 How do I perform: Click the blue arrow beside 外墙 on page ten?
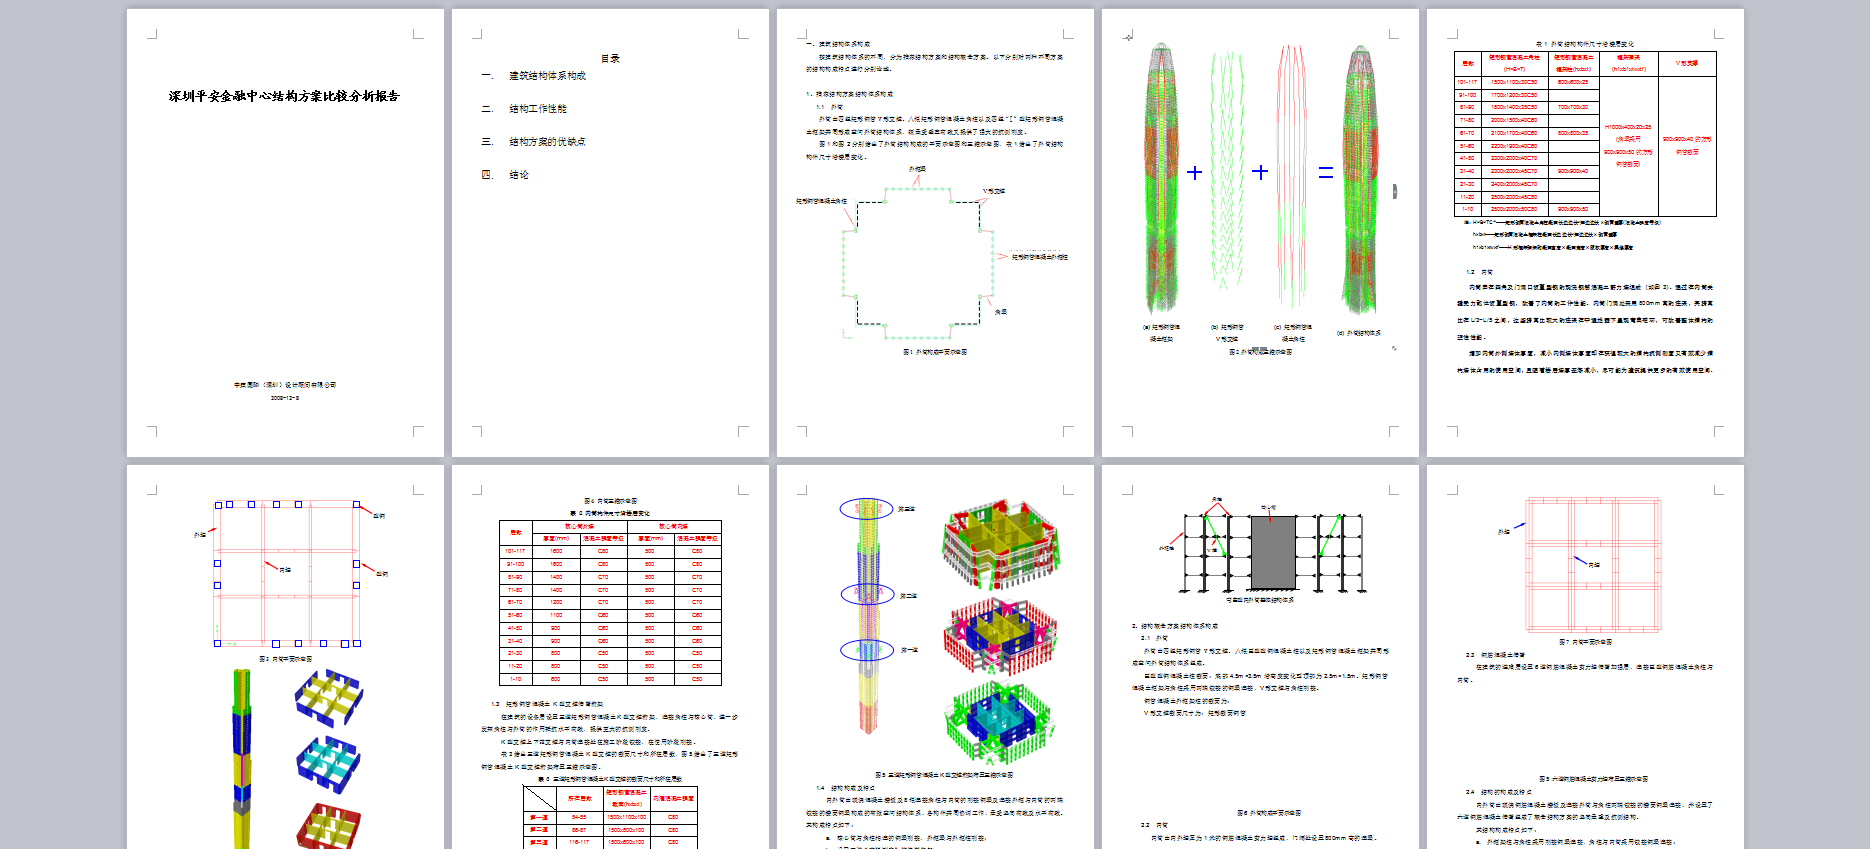[x=1520, y=526]
